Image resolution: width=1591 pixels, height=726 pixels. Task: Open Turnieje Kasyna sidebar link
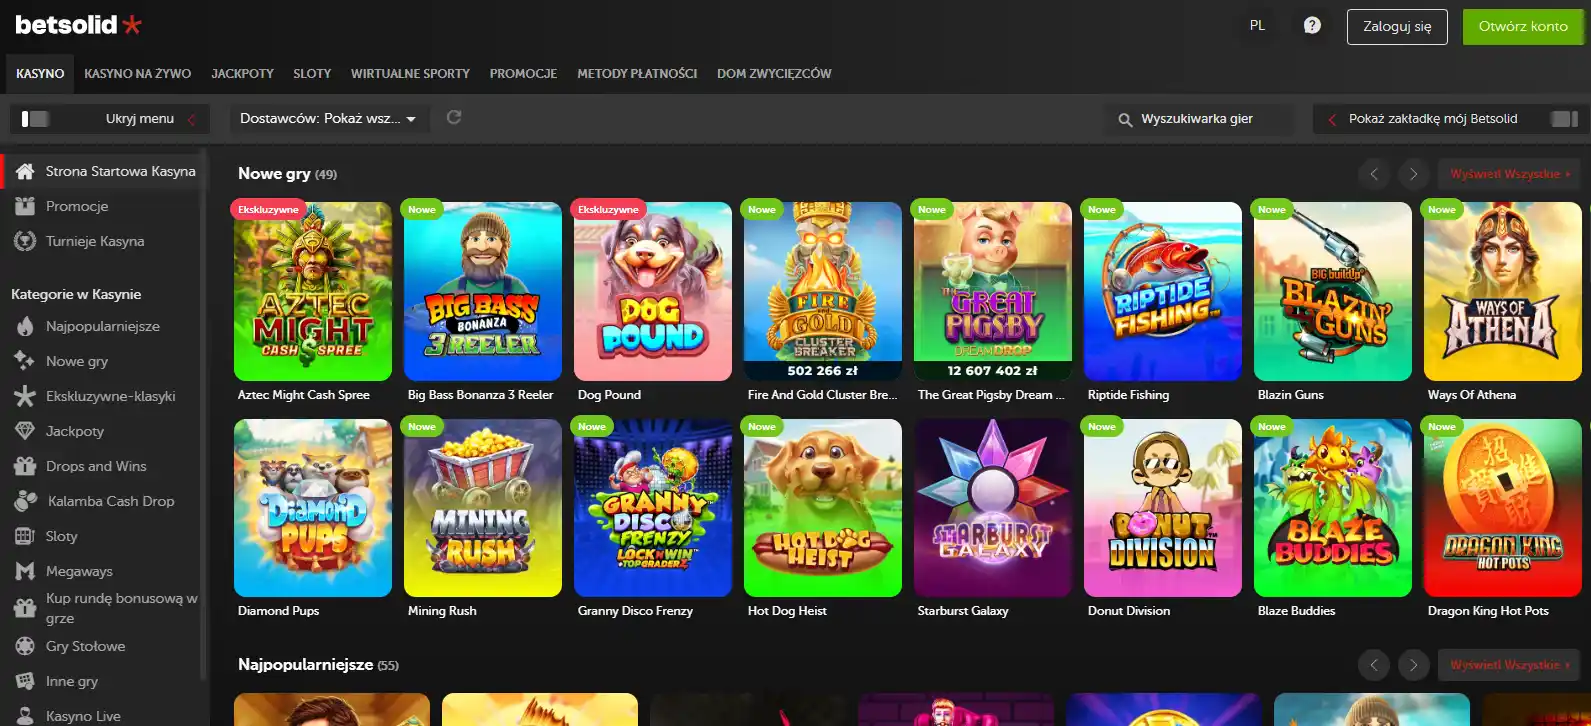click(x=95, y=241)
